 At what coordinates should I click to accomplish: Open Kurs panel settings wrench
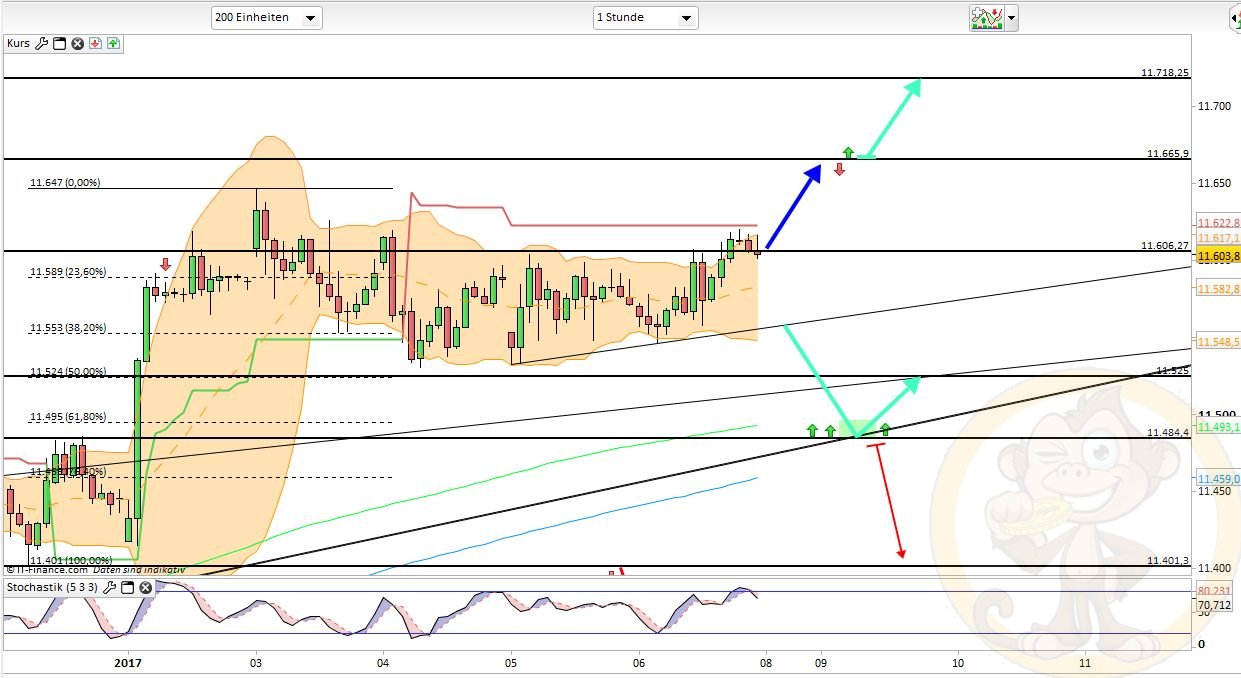(x=41, y=43)
